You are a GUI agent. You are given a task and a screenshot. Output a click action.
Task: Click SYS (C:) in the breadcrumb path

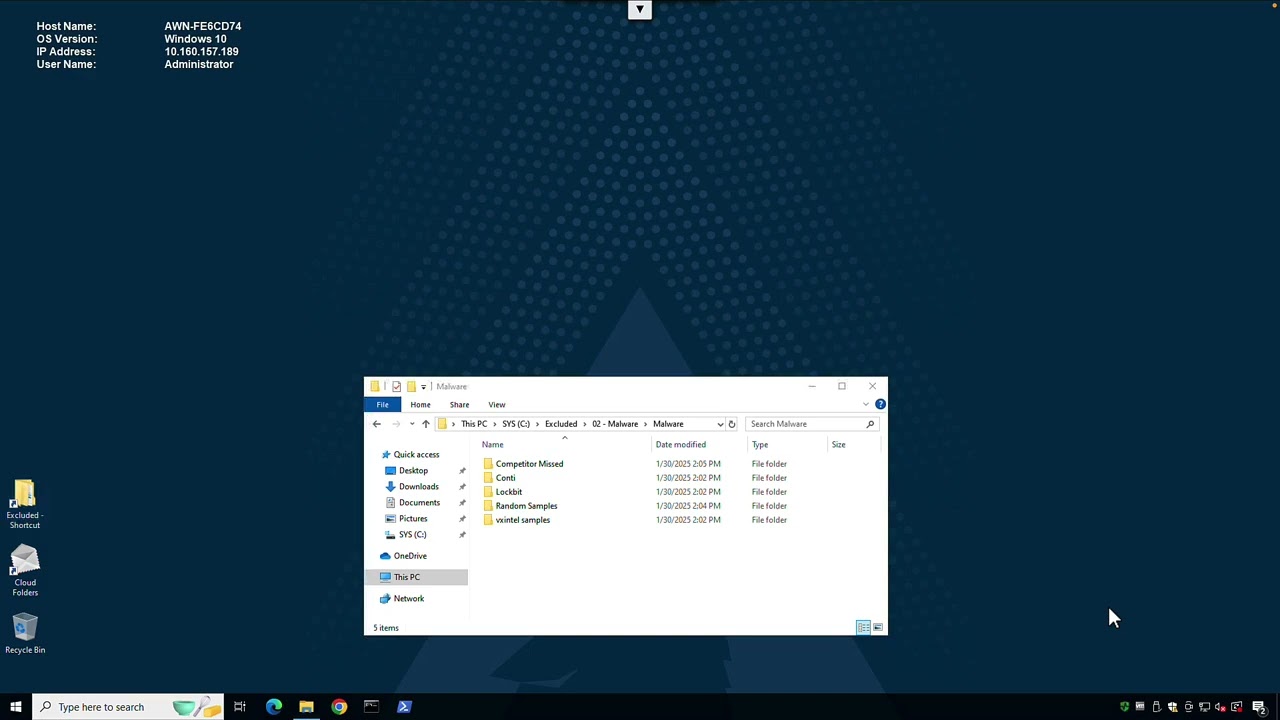516,424
